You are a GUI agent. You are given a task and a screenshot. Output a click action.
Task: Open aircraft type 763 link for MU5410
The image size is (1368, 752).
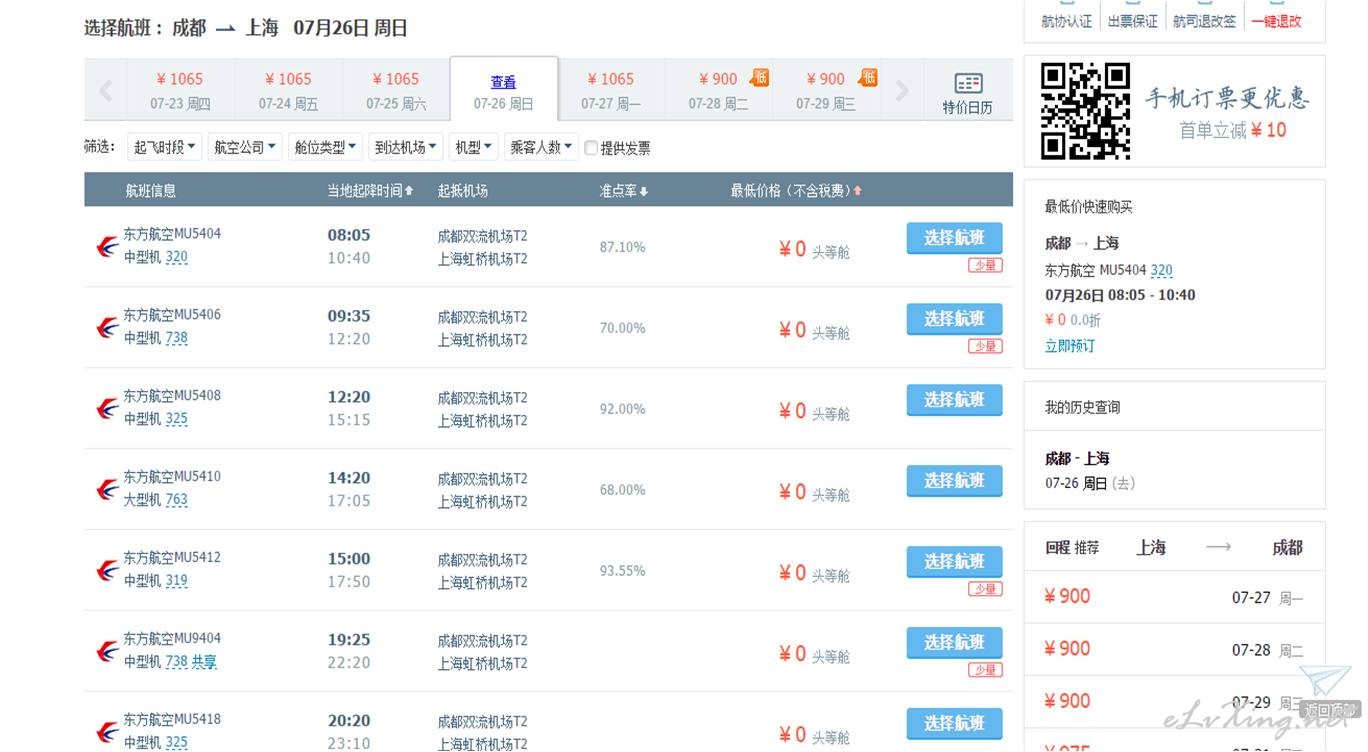point(176,500)
